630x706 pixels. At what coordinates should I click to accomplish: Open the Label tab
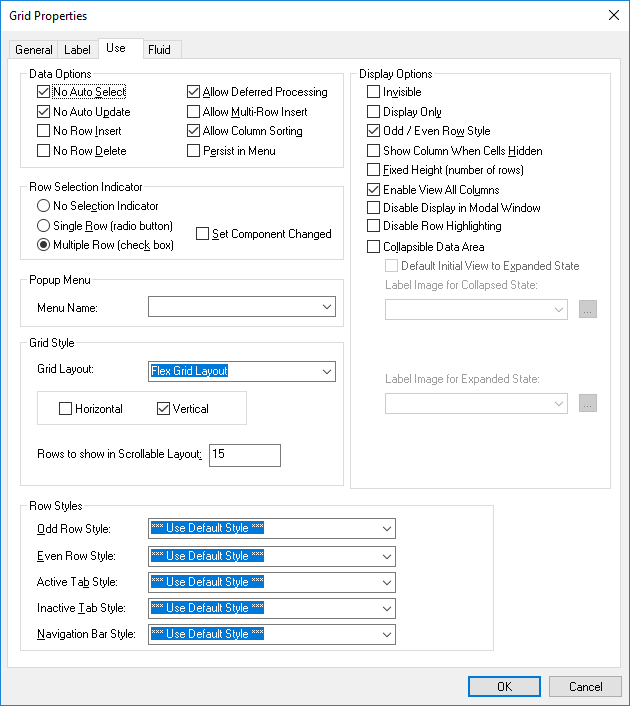coord(77,50)
